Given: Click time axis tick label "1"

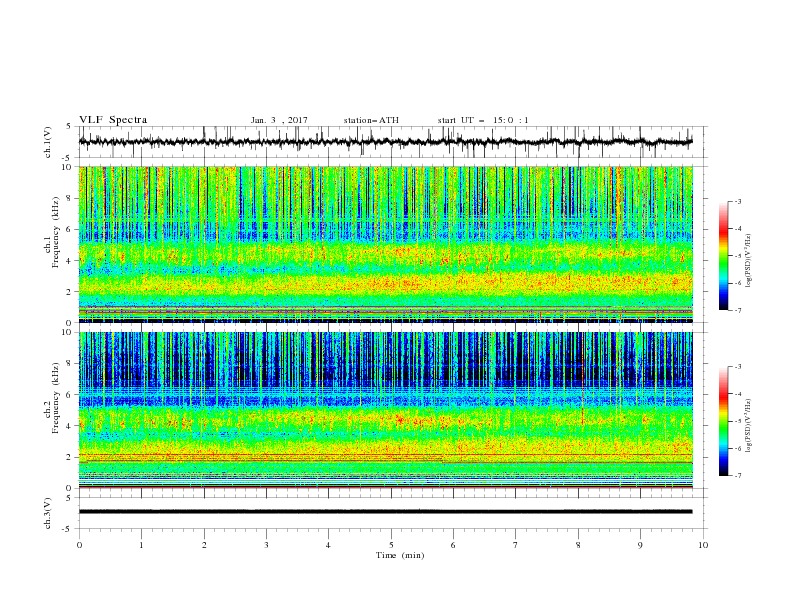Looking at the screenshot, I should [x=141, y=545].
